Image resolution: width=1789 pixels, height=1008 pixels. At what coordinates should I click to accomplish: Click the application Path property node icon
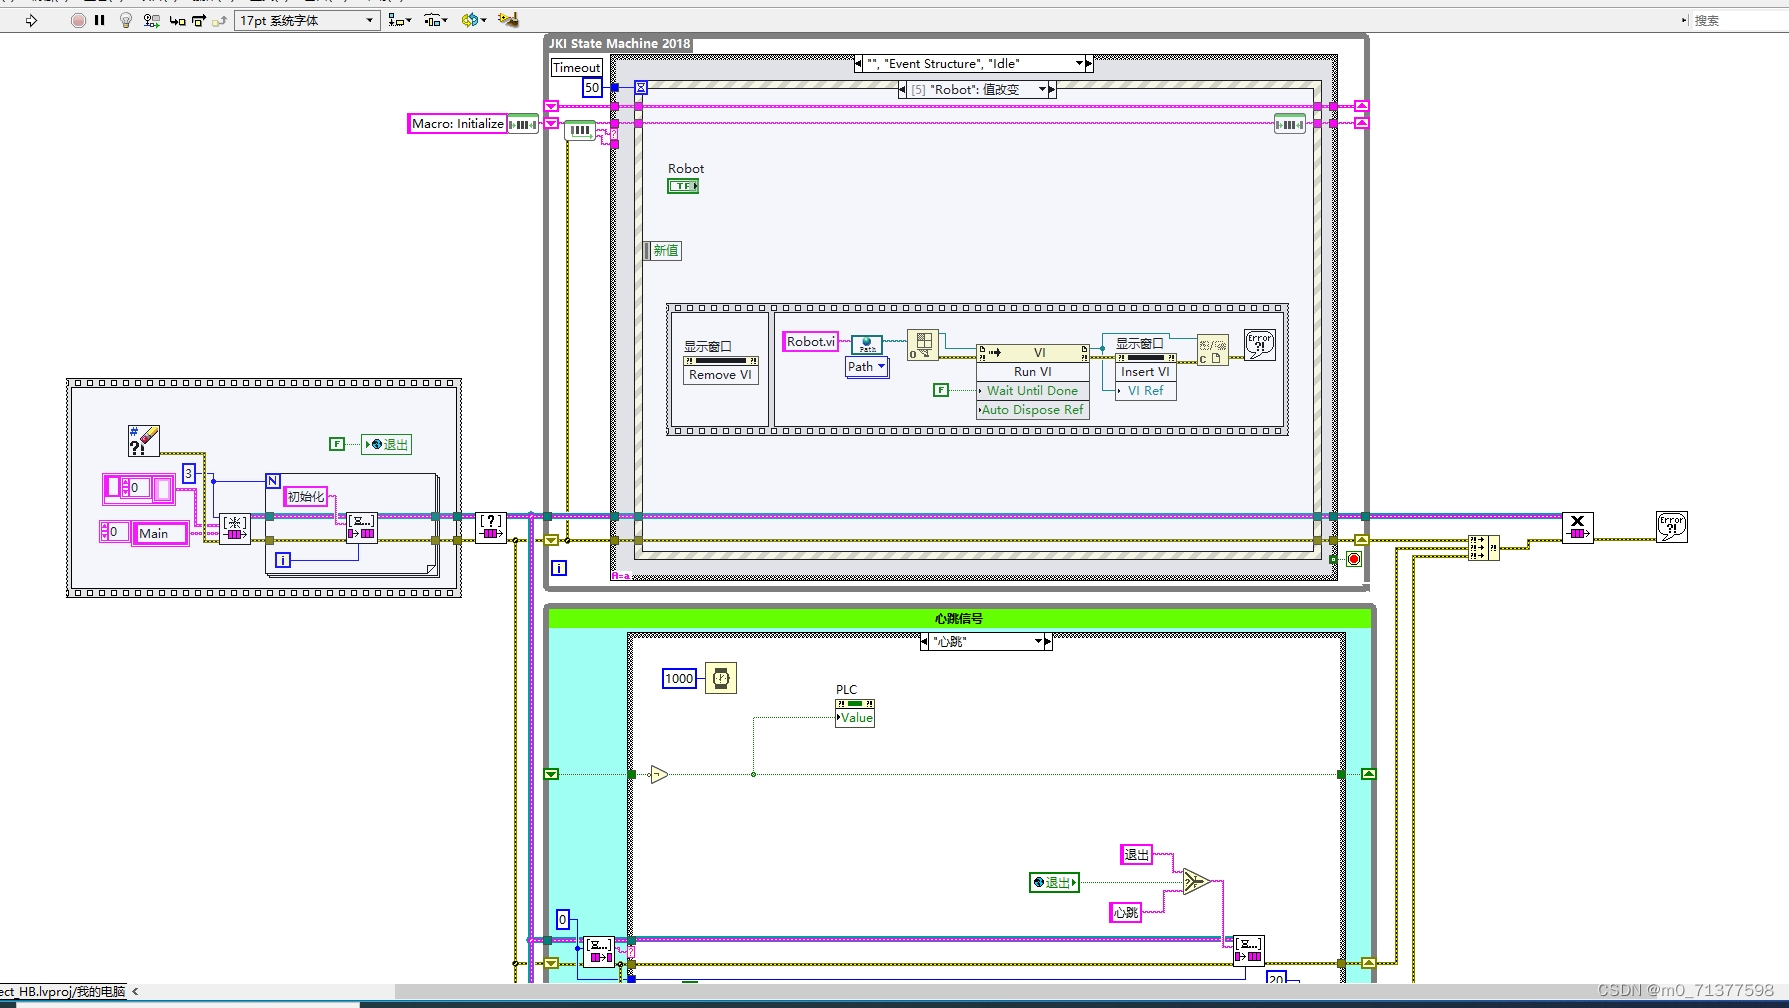867,346
